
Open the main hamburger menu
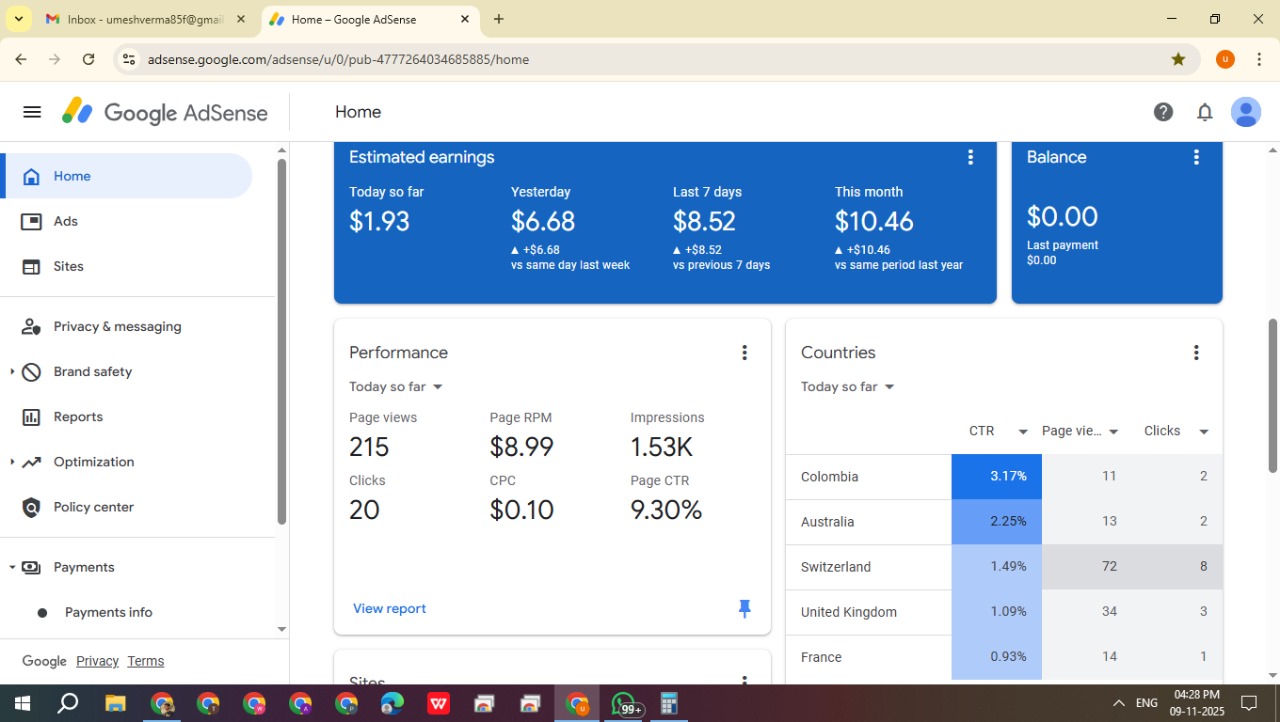32,112
